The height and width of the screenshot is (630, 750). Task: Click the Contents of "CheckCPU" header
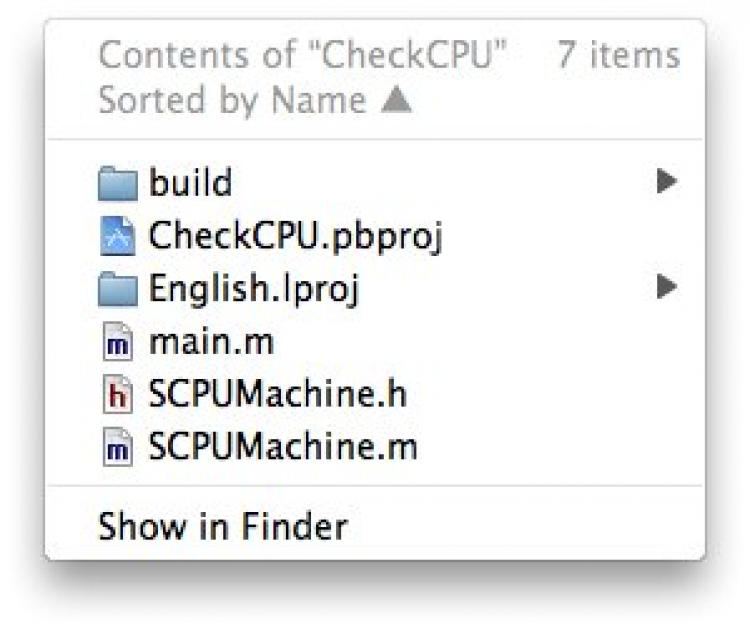tap(303, 55)
